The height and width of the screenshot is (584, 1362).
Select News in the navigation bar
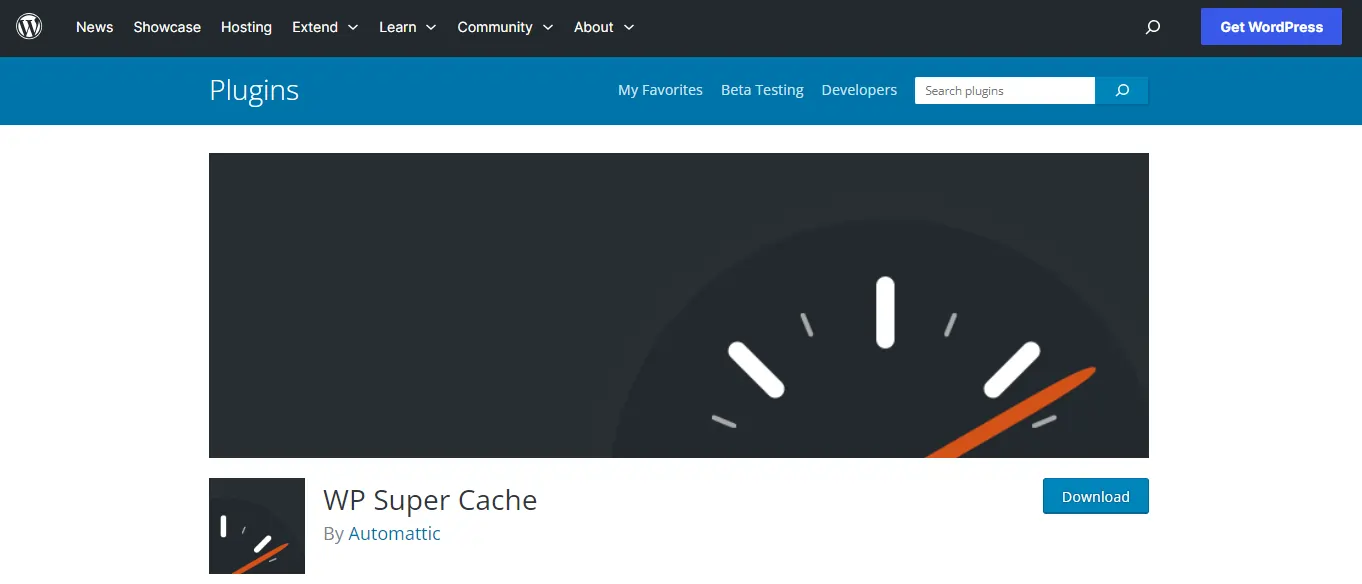click(x=94, y=27)
